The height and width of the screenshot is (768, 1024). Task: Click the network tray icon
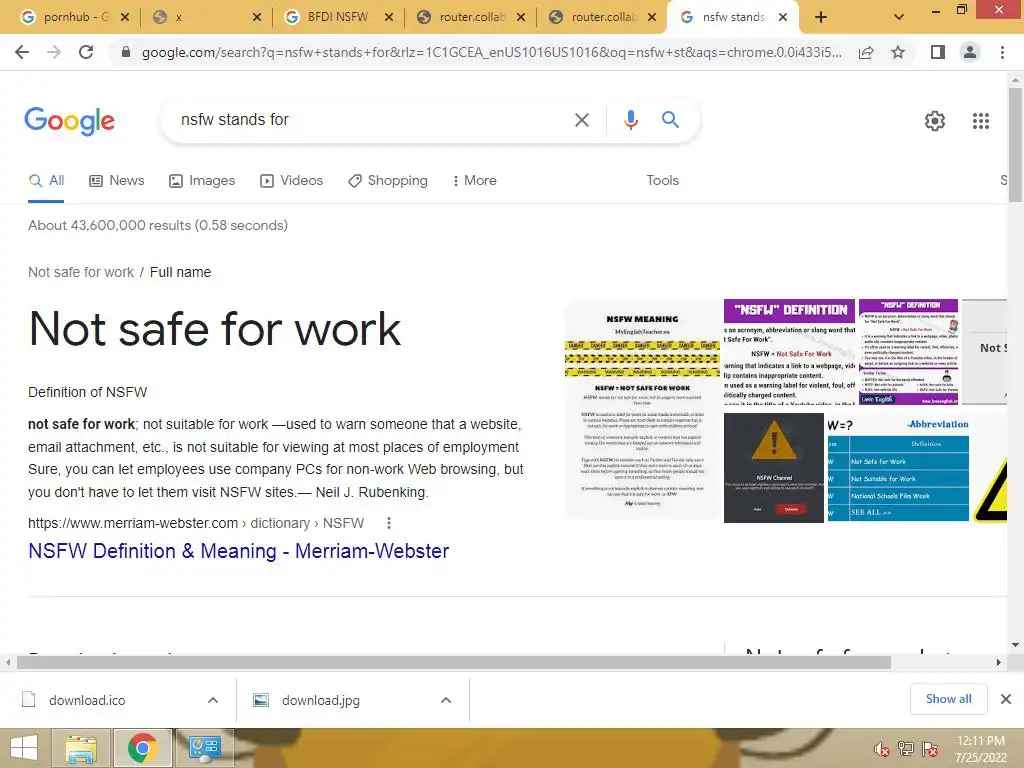click(x=906, y=749)
